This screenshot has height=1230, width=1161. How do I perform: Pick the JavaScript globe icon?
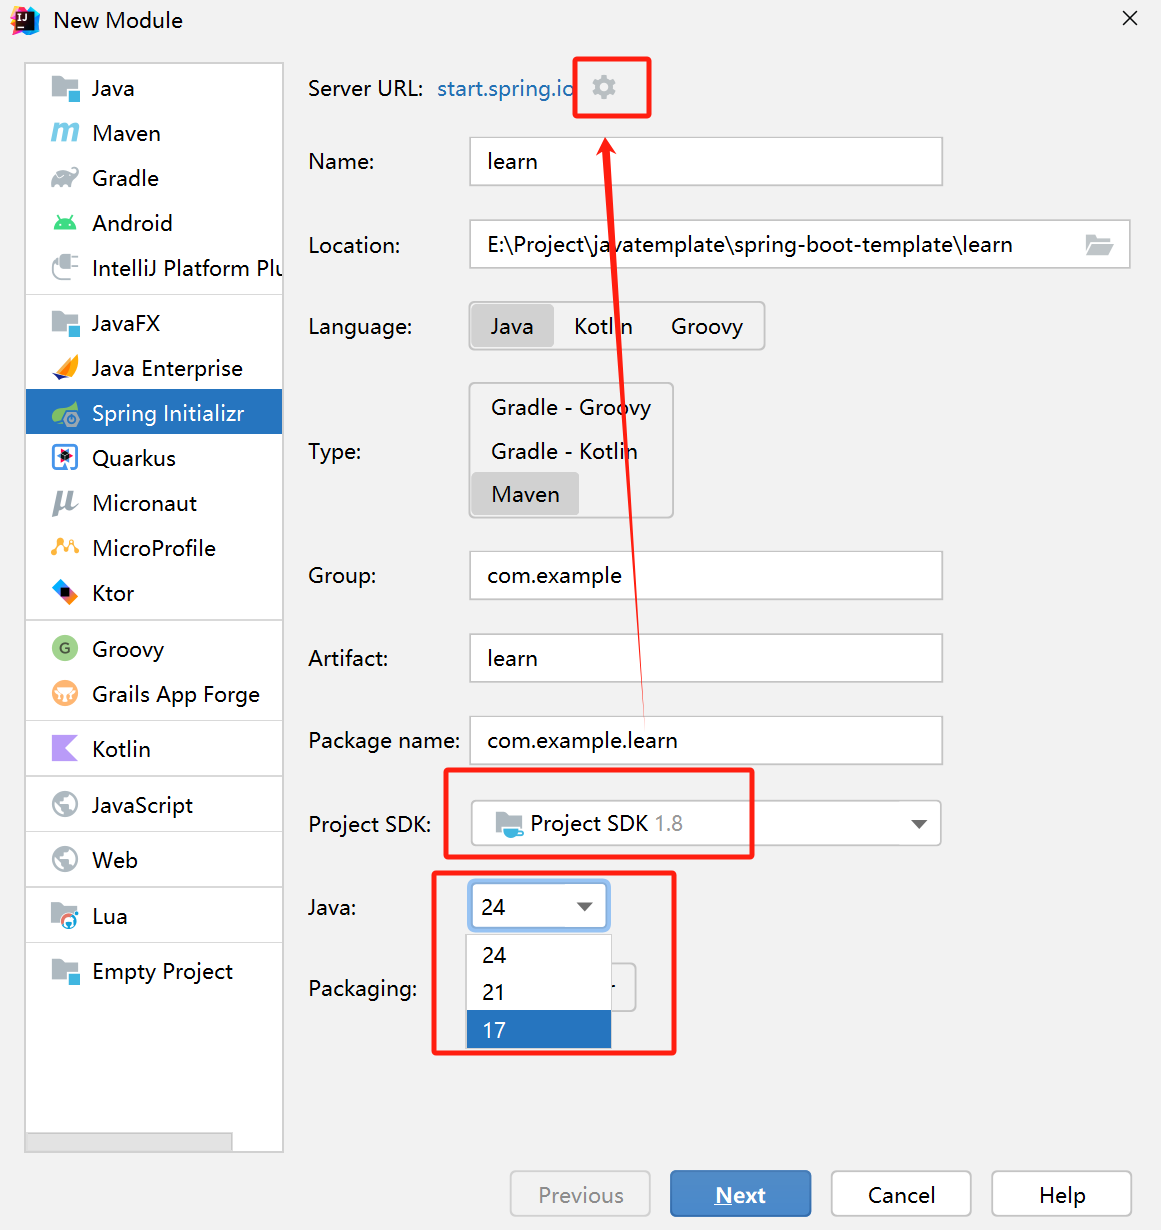tap(65, 804)
